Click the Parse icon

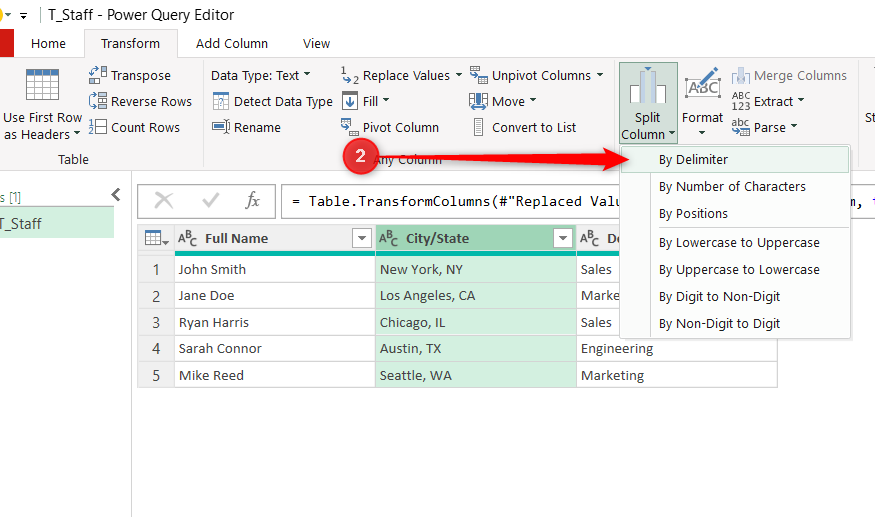click(x=741, y=127)
